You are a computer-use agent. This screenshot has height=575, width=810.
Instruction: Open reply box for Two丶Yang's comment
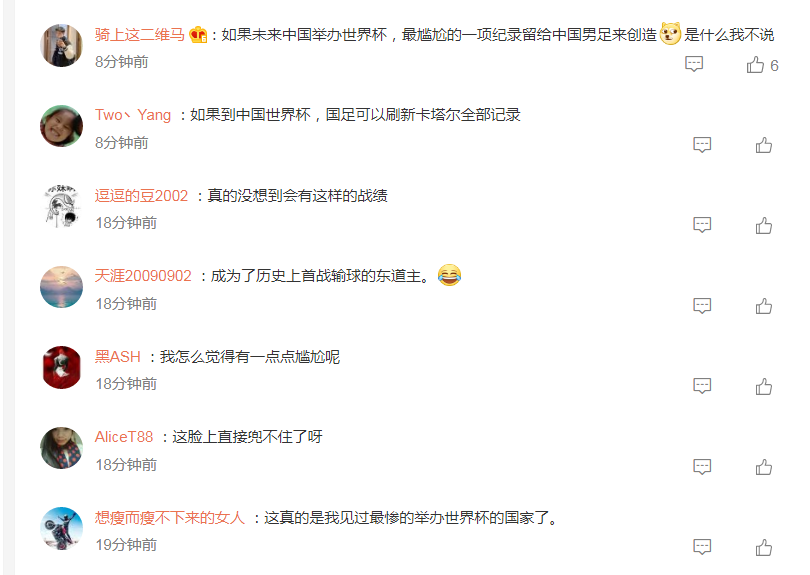(x=702, y=145)
